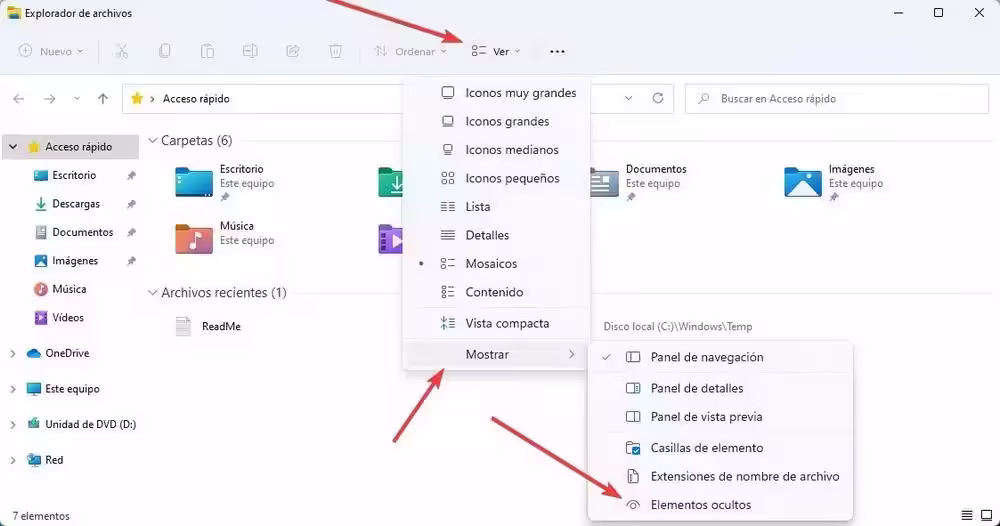Click the three-dots more options button
The height and width of the screenshot is (526, 1000).
[558, 51]
